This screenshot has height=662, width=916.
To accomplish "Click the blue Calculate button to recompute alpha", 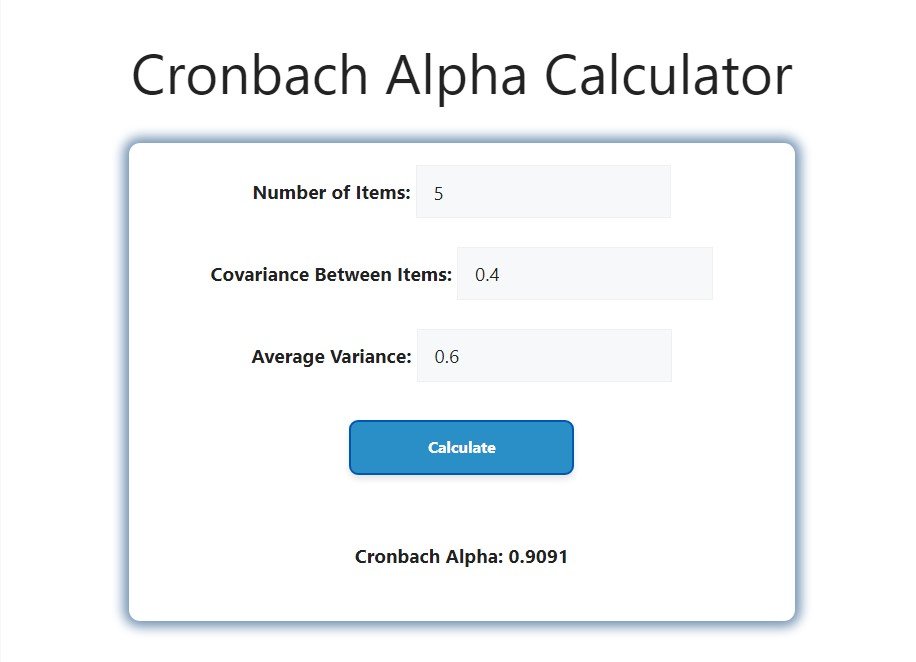I will click(x=461, y=447).
